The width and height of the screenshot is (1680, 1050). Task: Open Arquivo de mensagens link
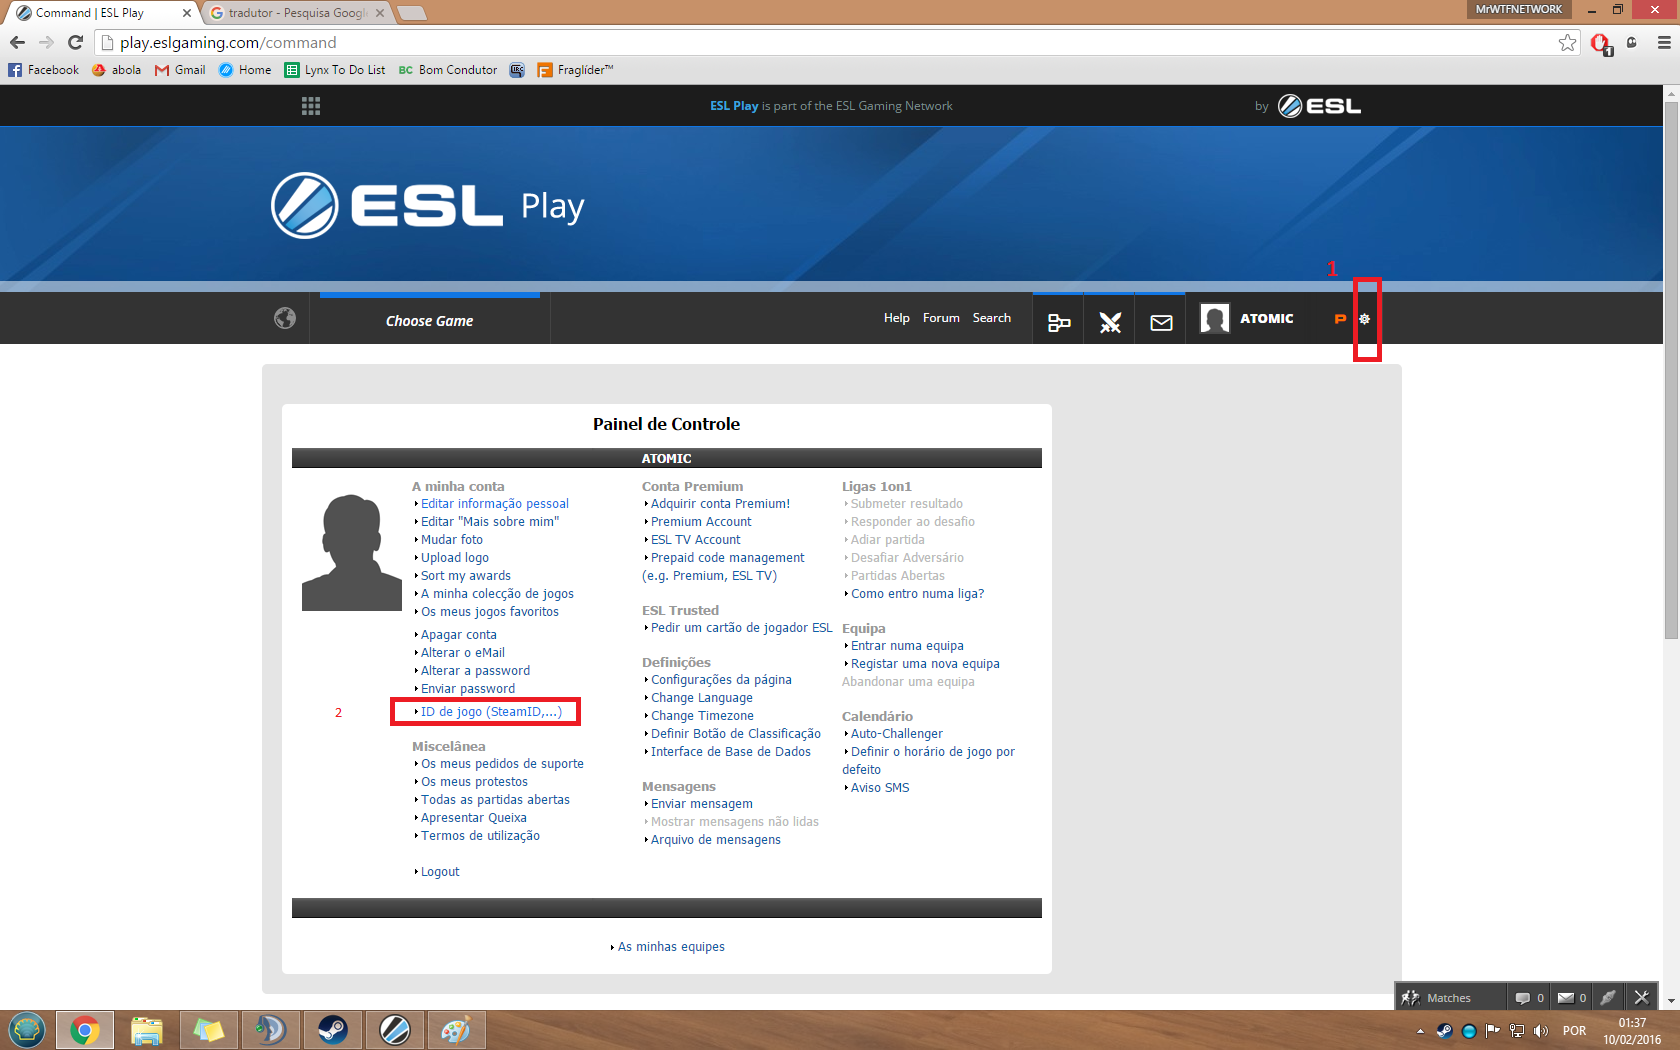pos(716,840)
